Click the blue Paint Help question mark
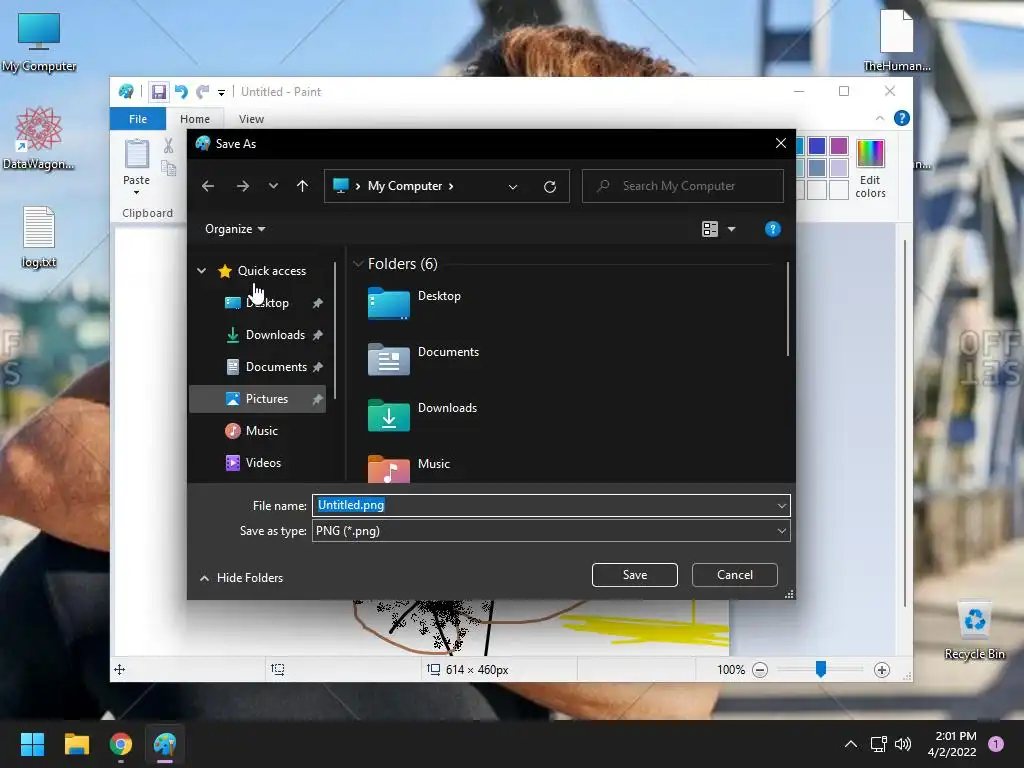This screenshot has width=1024, height=768. [901, 118]
